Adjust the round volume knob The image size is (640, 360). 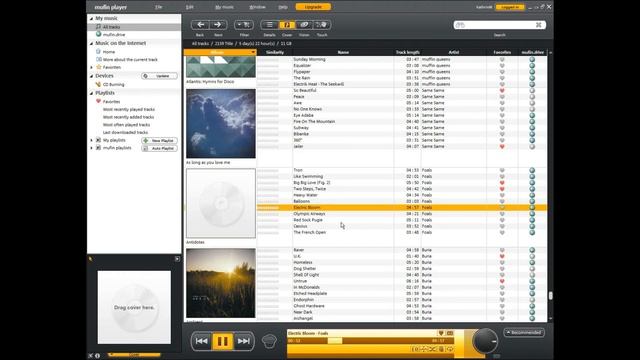[485, 340]
